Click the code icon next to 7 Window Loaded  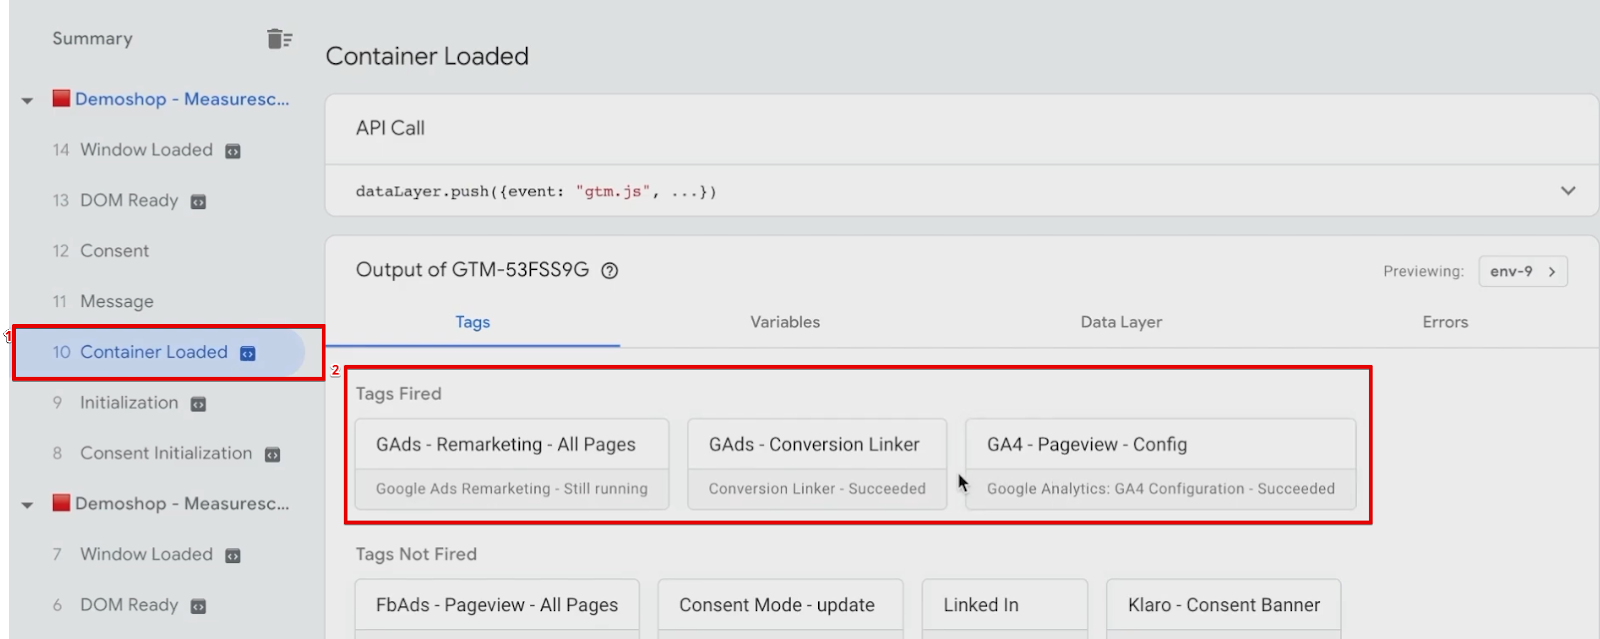point(233,556)
